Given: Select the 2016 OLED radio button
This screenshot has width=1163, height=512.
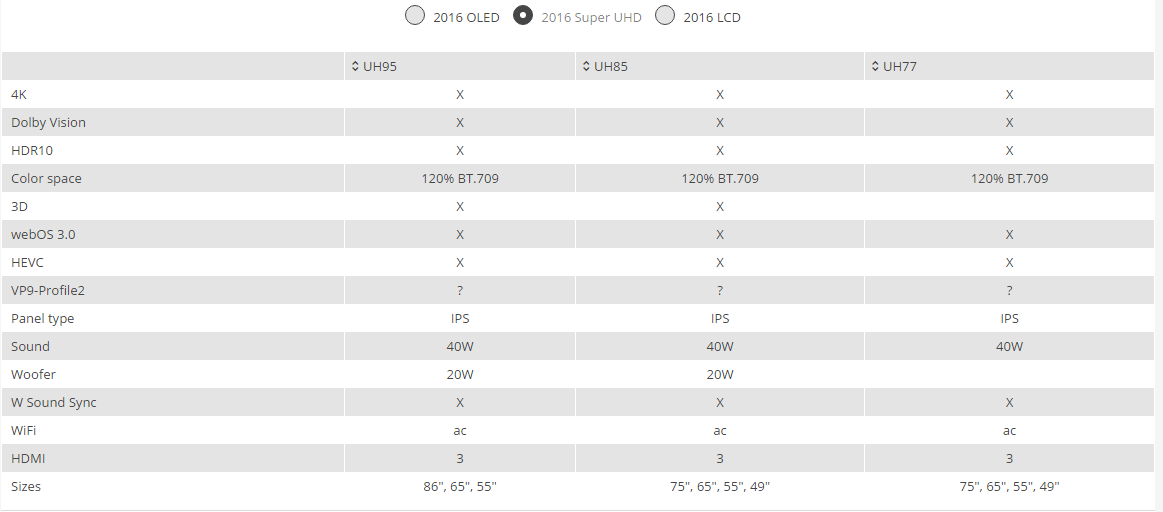Looking at the screenshot, I should coord(415,16).
